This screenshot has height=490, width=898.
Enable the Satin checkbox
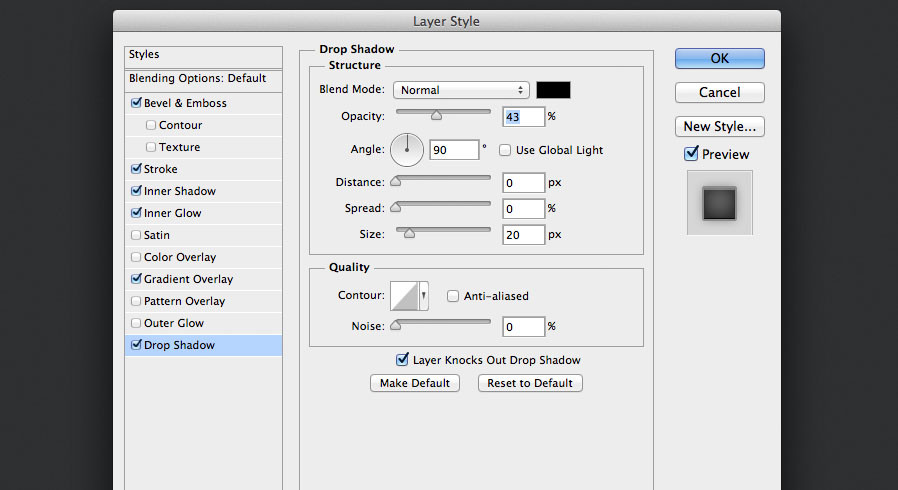[136, 235]
